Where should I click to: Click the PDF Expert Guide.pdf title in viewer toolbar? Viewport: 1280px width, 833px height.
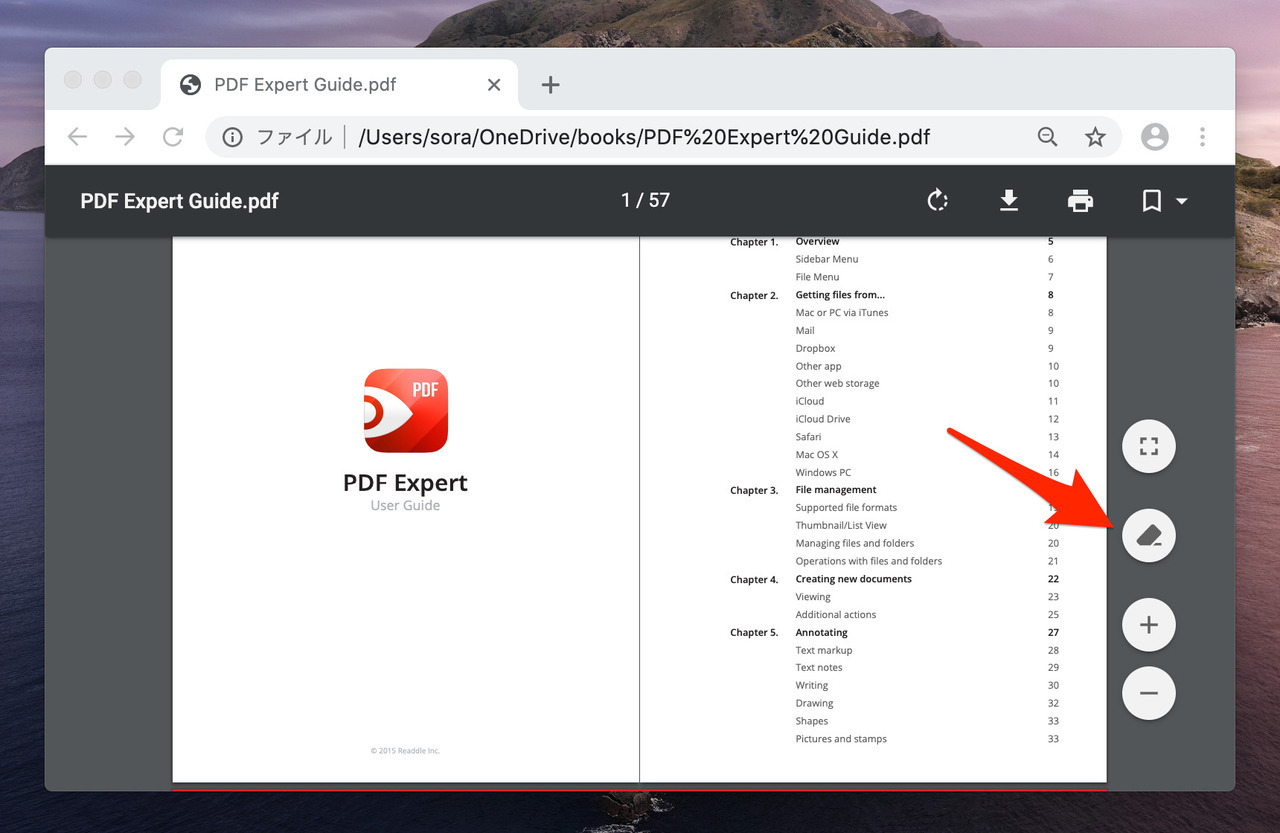[180, 201]
